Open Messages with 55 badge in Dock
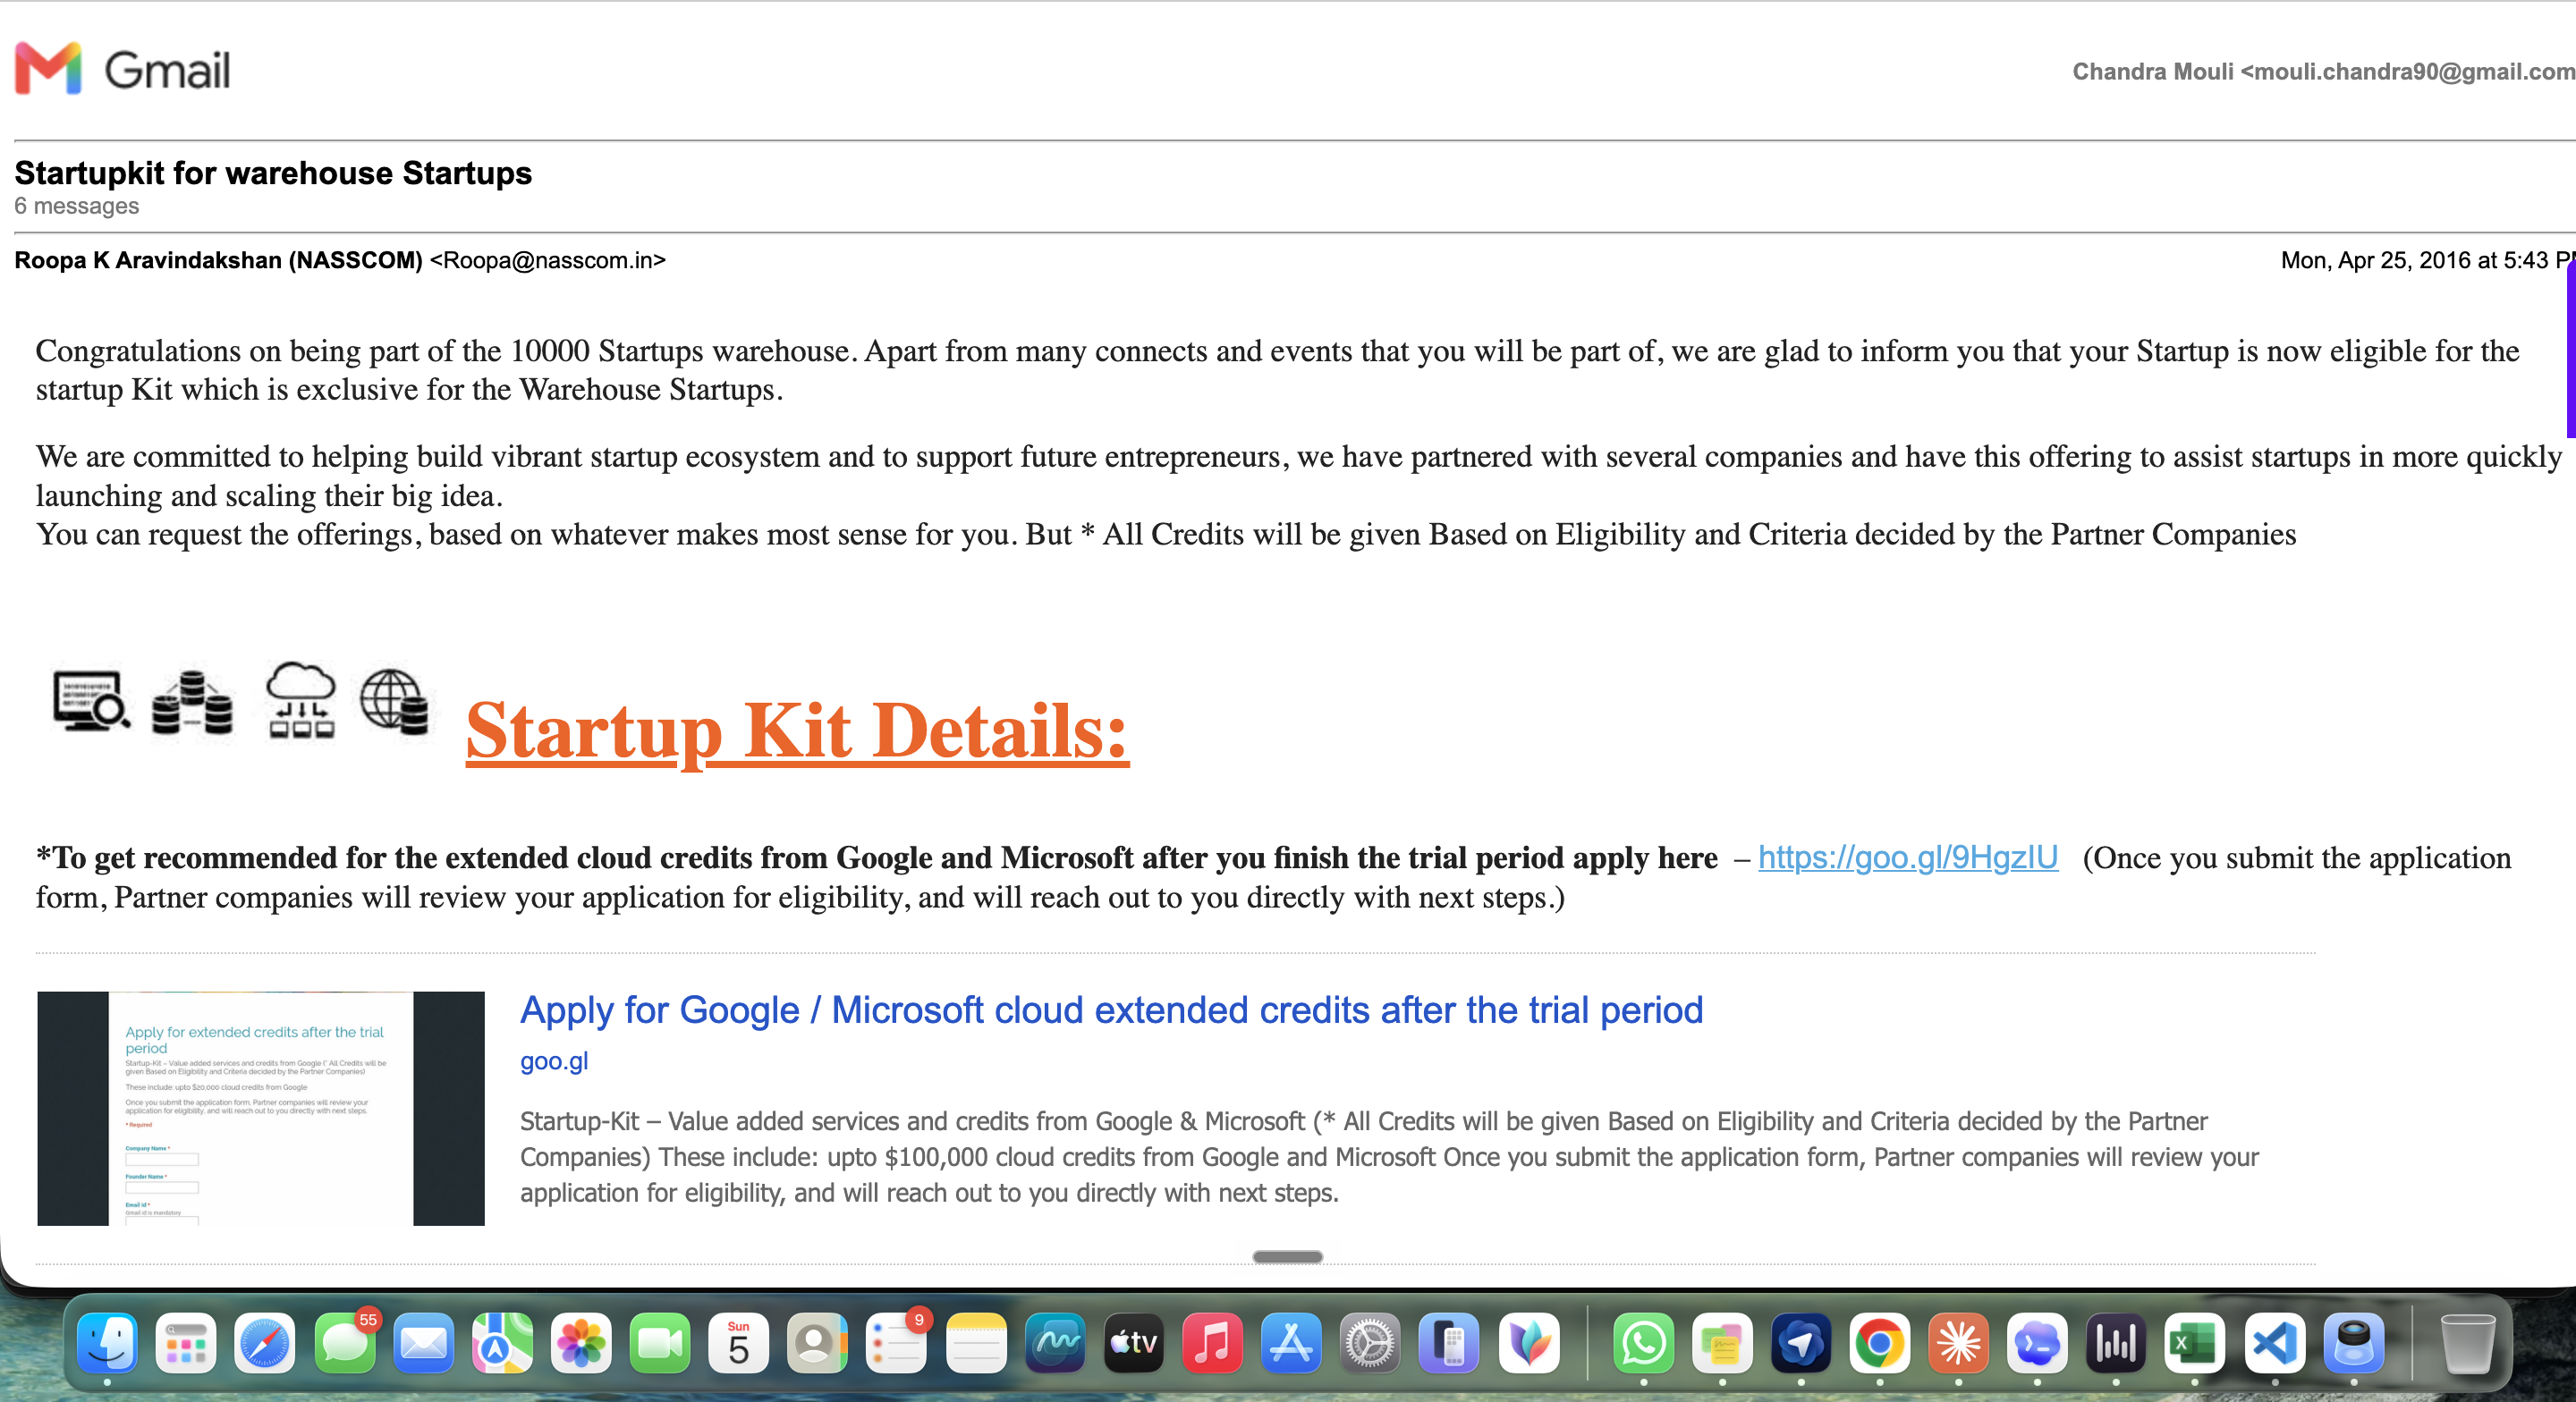This screenshot has width=2576, height=1402. (345, 1343)
